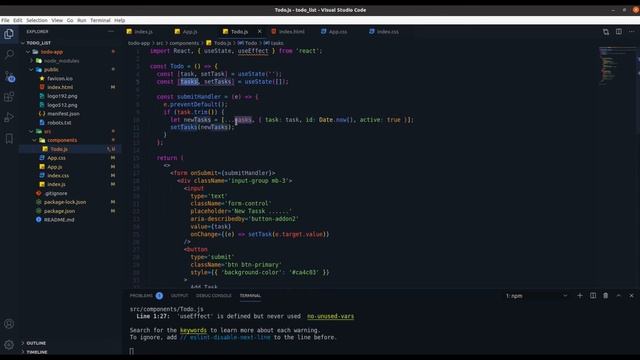This screenshot has height=360, width=640.
Task: Click the Open Changes editor icon
Action: pos(606,31)
